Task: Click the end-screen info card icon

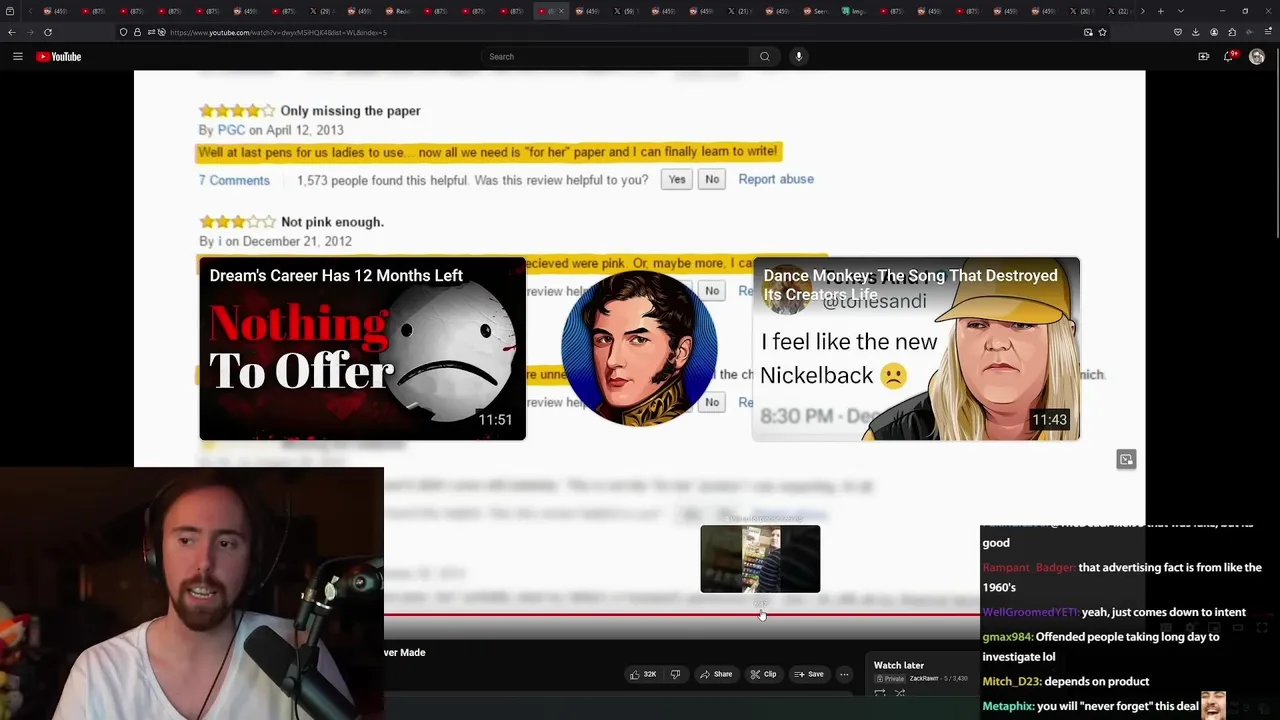Action: [x=1126, y=459]
